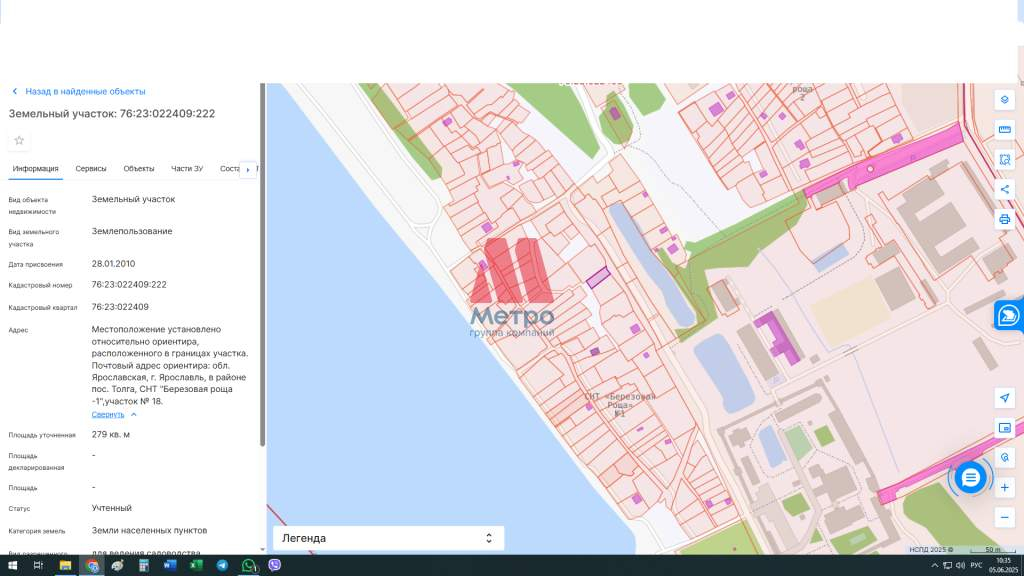This screenshot has height=576, width=1024.
Task: Open the volume control in system tray
Action: (x=960, y=566)
